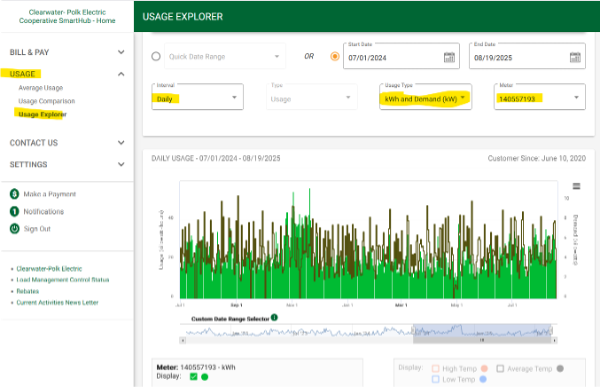Screen dimensions: 600x388
Task: Toggle the kWh meter display checkbox
Action: coord(194,377)
